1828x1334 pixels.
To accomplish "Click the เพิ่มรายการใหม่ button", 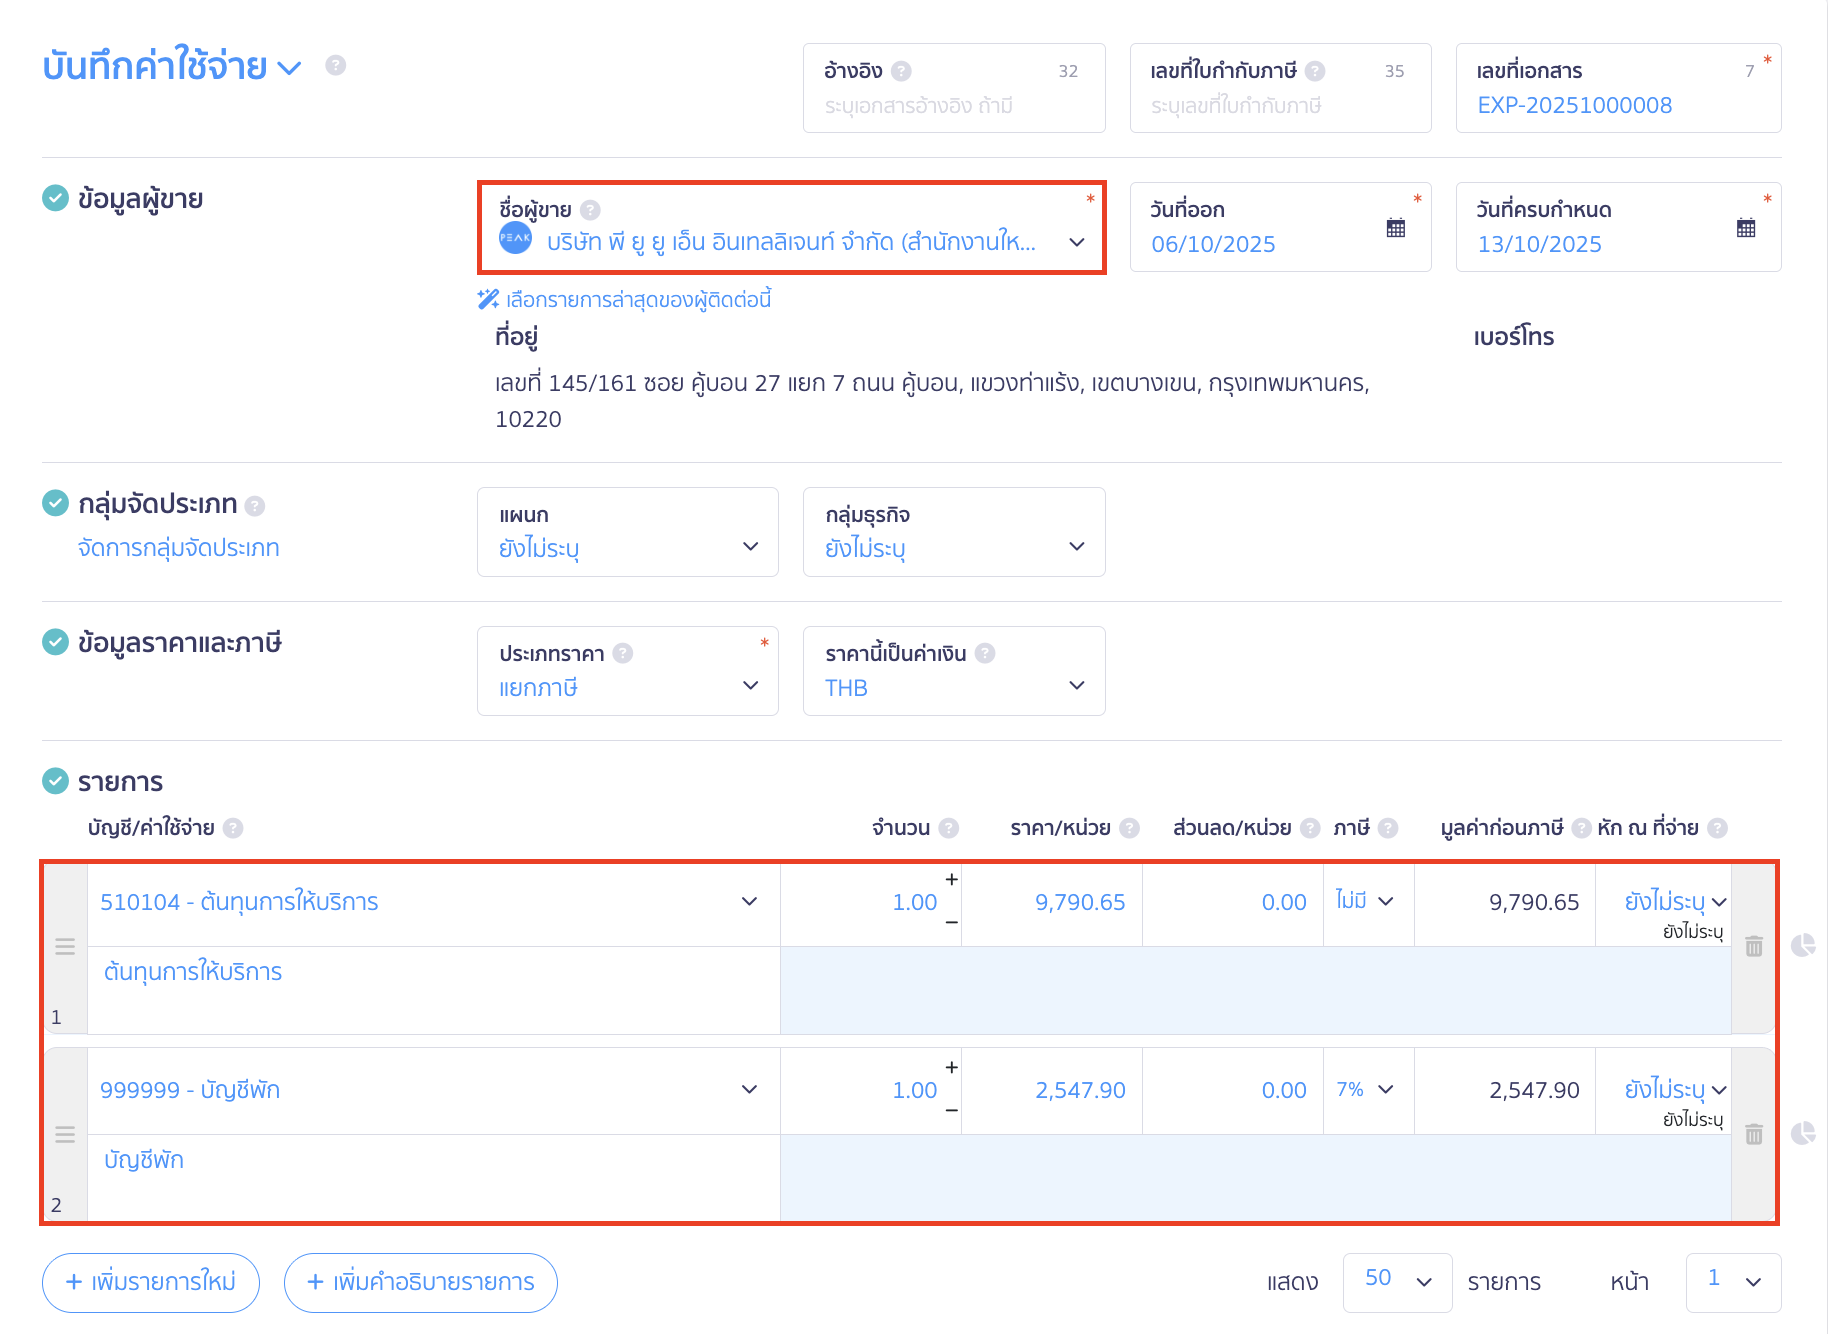I will [x=151, y=1281].
